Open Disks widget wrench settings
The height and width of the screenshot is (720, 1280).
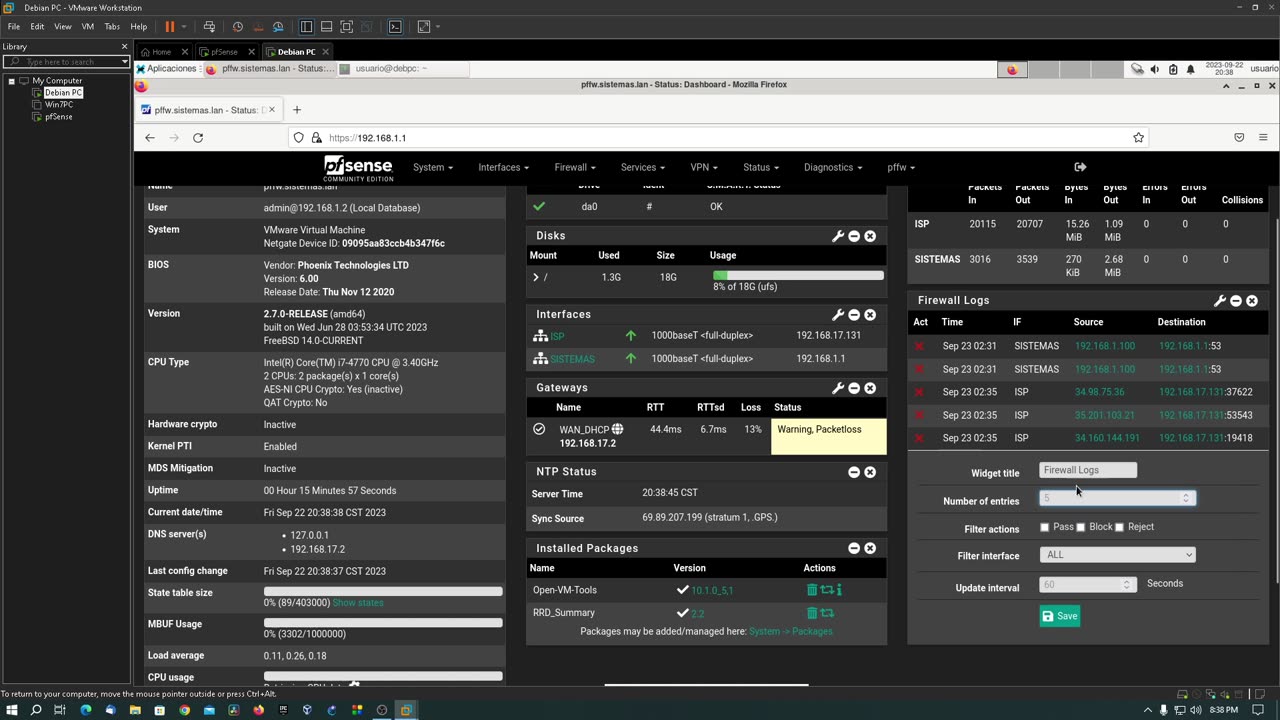tap(838, 236)
